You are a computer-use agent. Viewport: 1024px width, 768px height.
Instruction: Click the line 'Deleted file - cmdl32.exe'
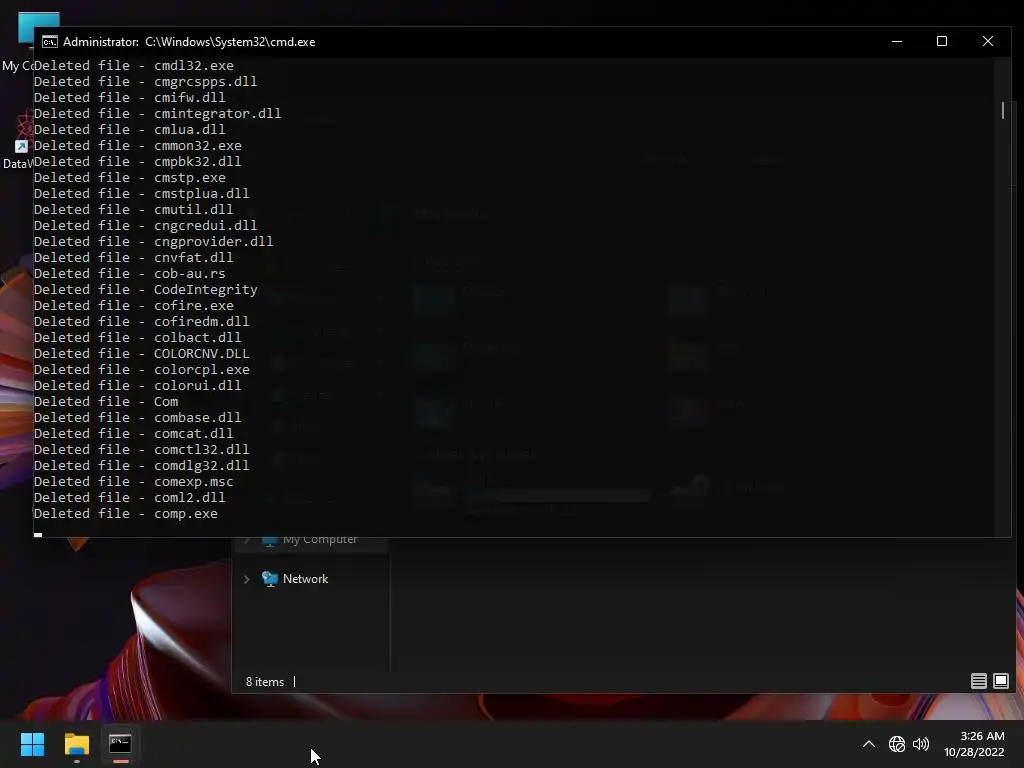pos(134,65)
